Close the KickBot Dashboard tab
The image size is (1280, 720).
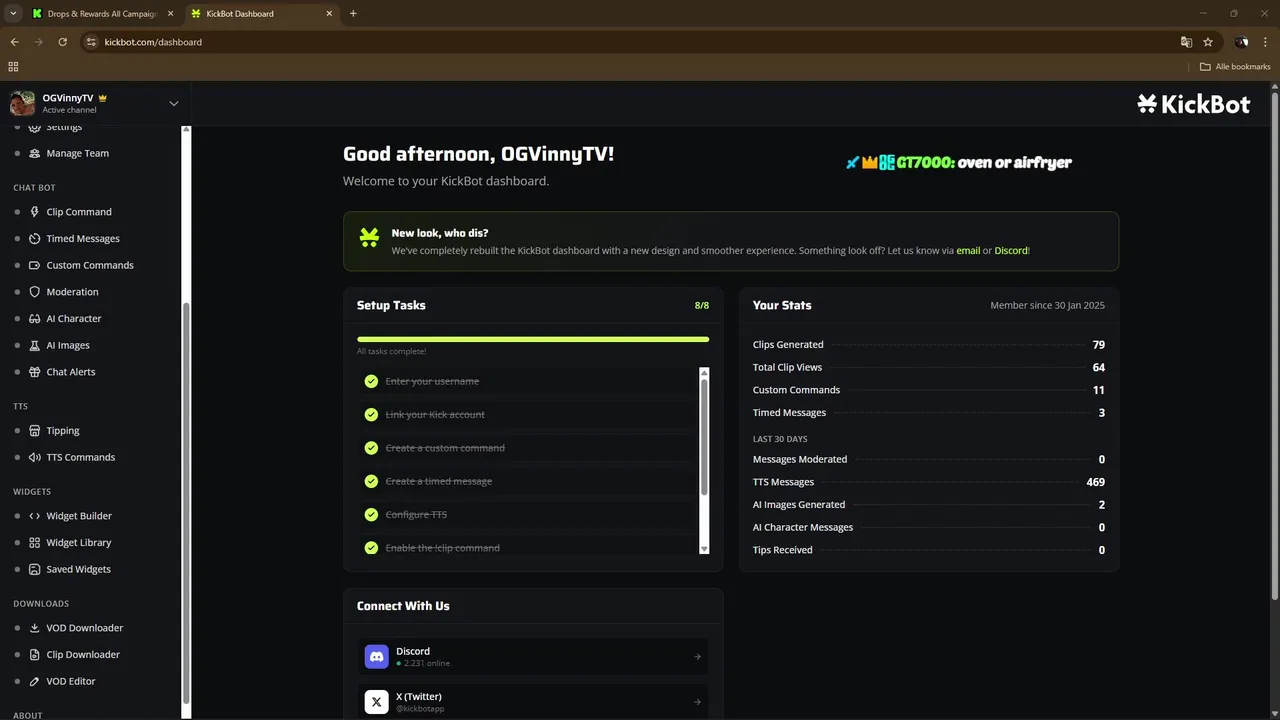pos(330,14)
